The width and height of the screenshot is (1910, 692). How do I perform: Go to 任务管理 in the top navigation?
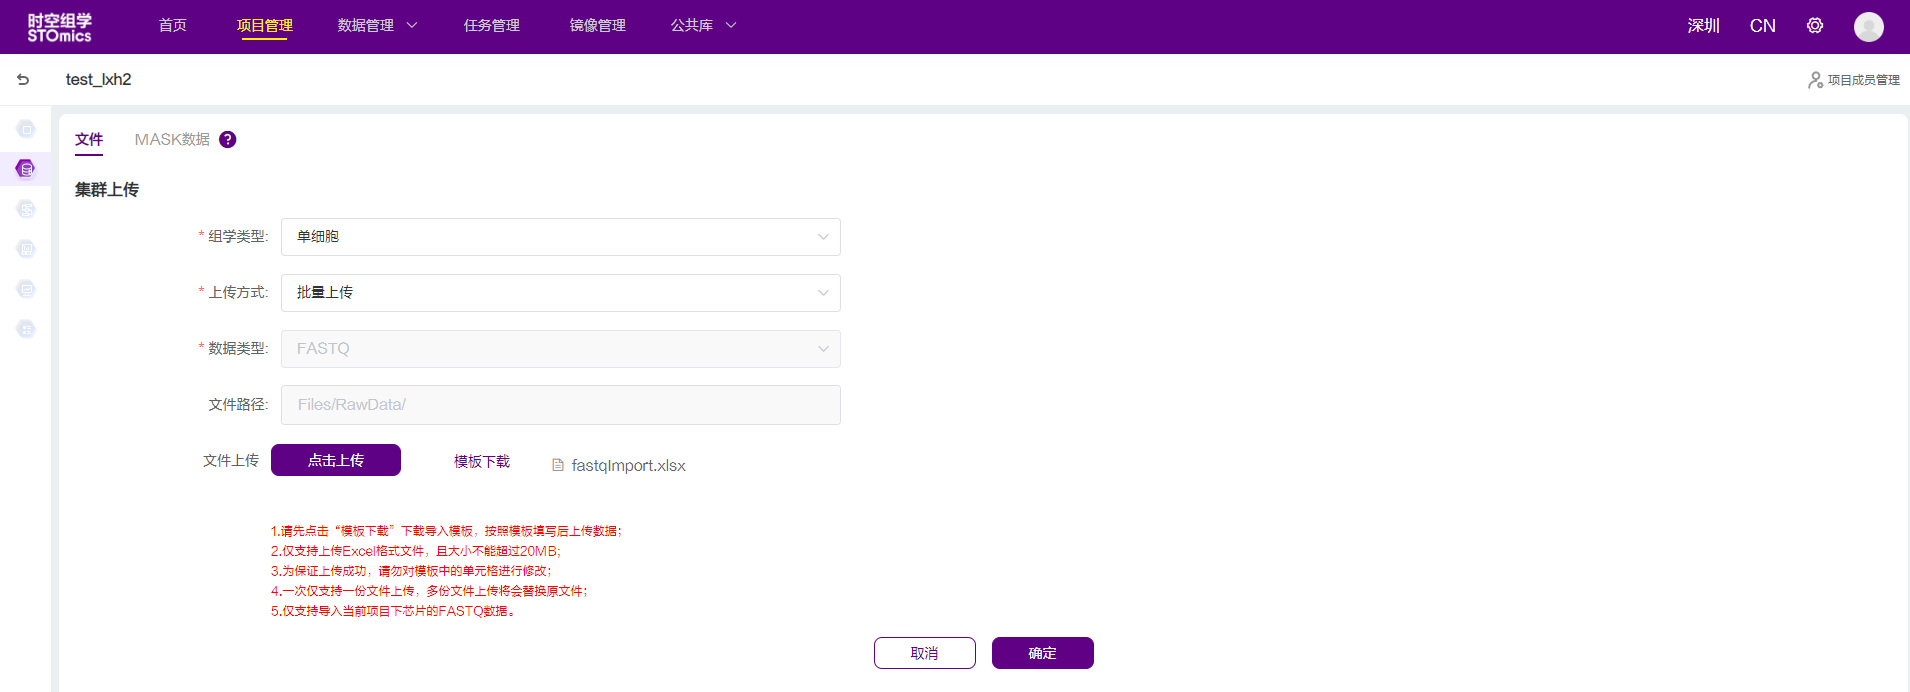click(491, 26)
